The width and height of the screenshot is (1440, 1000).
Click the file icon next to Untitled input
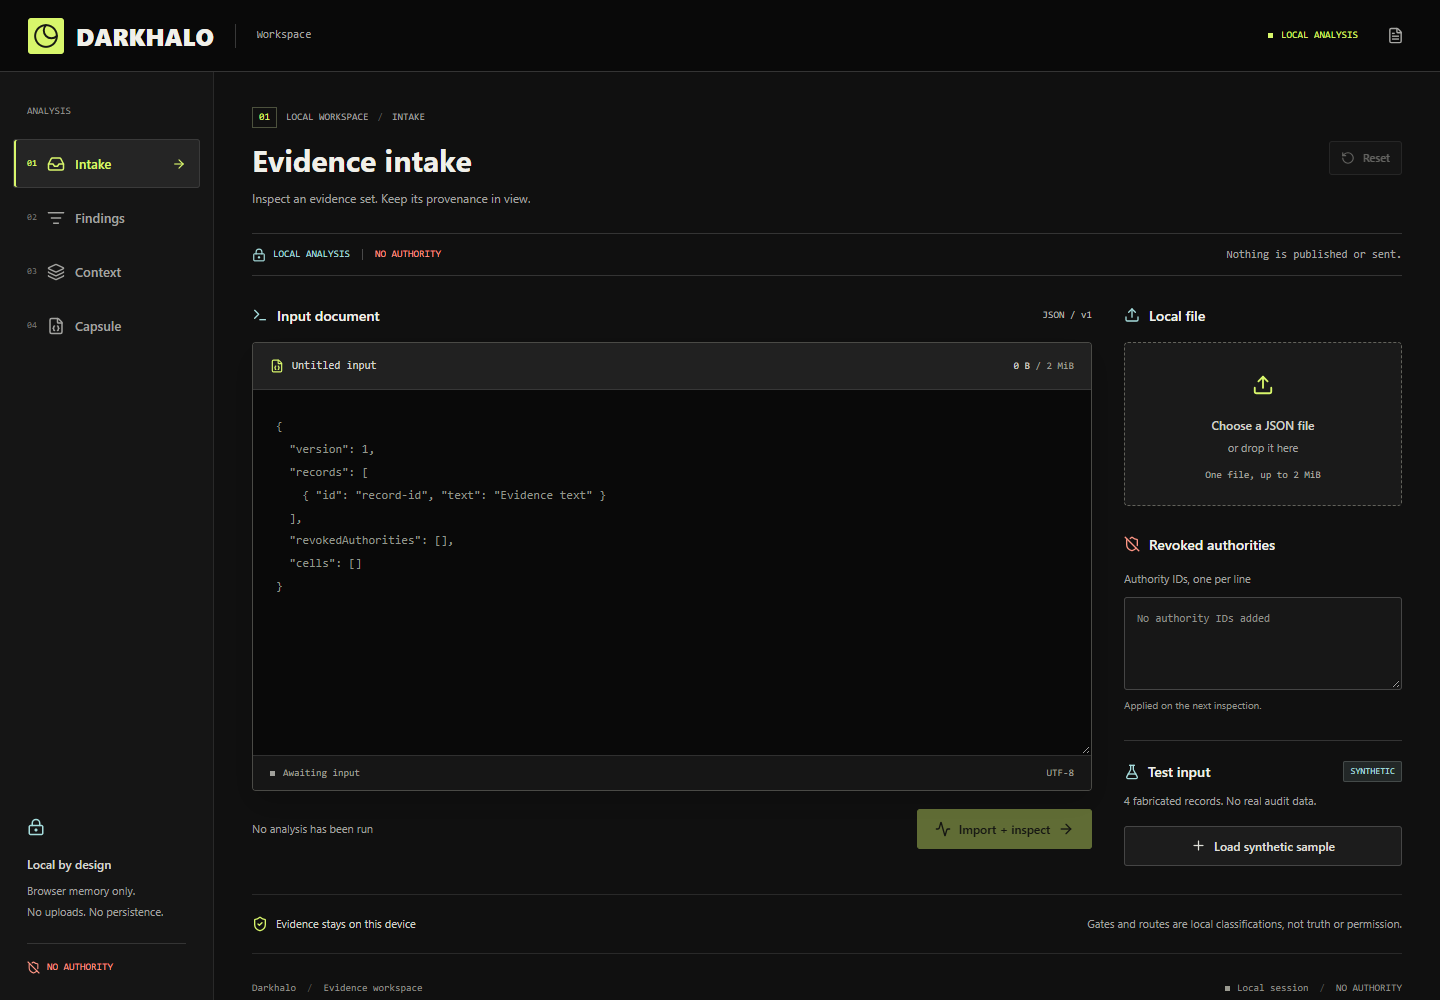coord(277,366)
